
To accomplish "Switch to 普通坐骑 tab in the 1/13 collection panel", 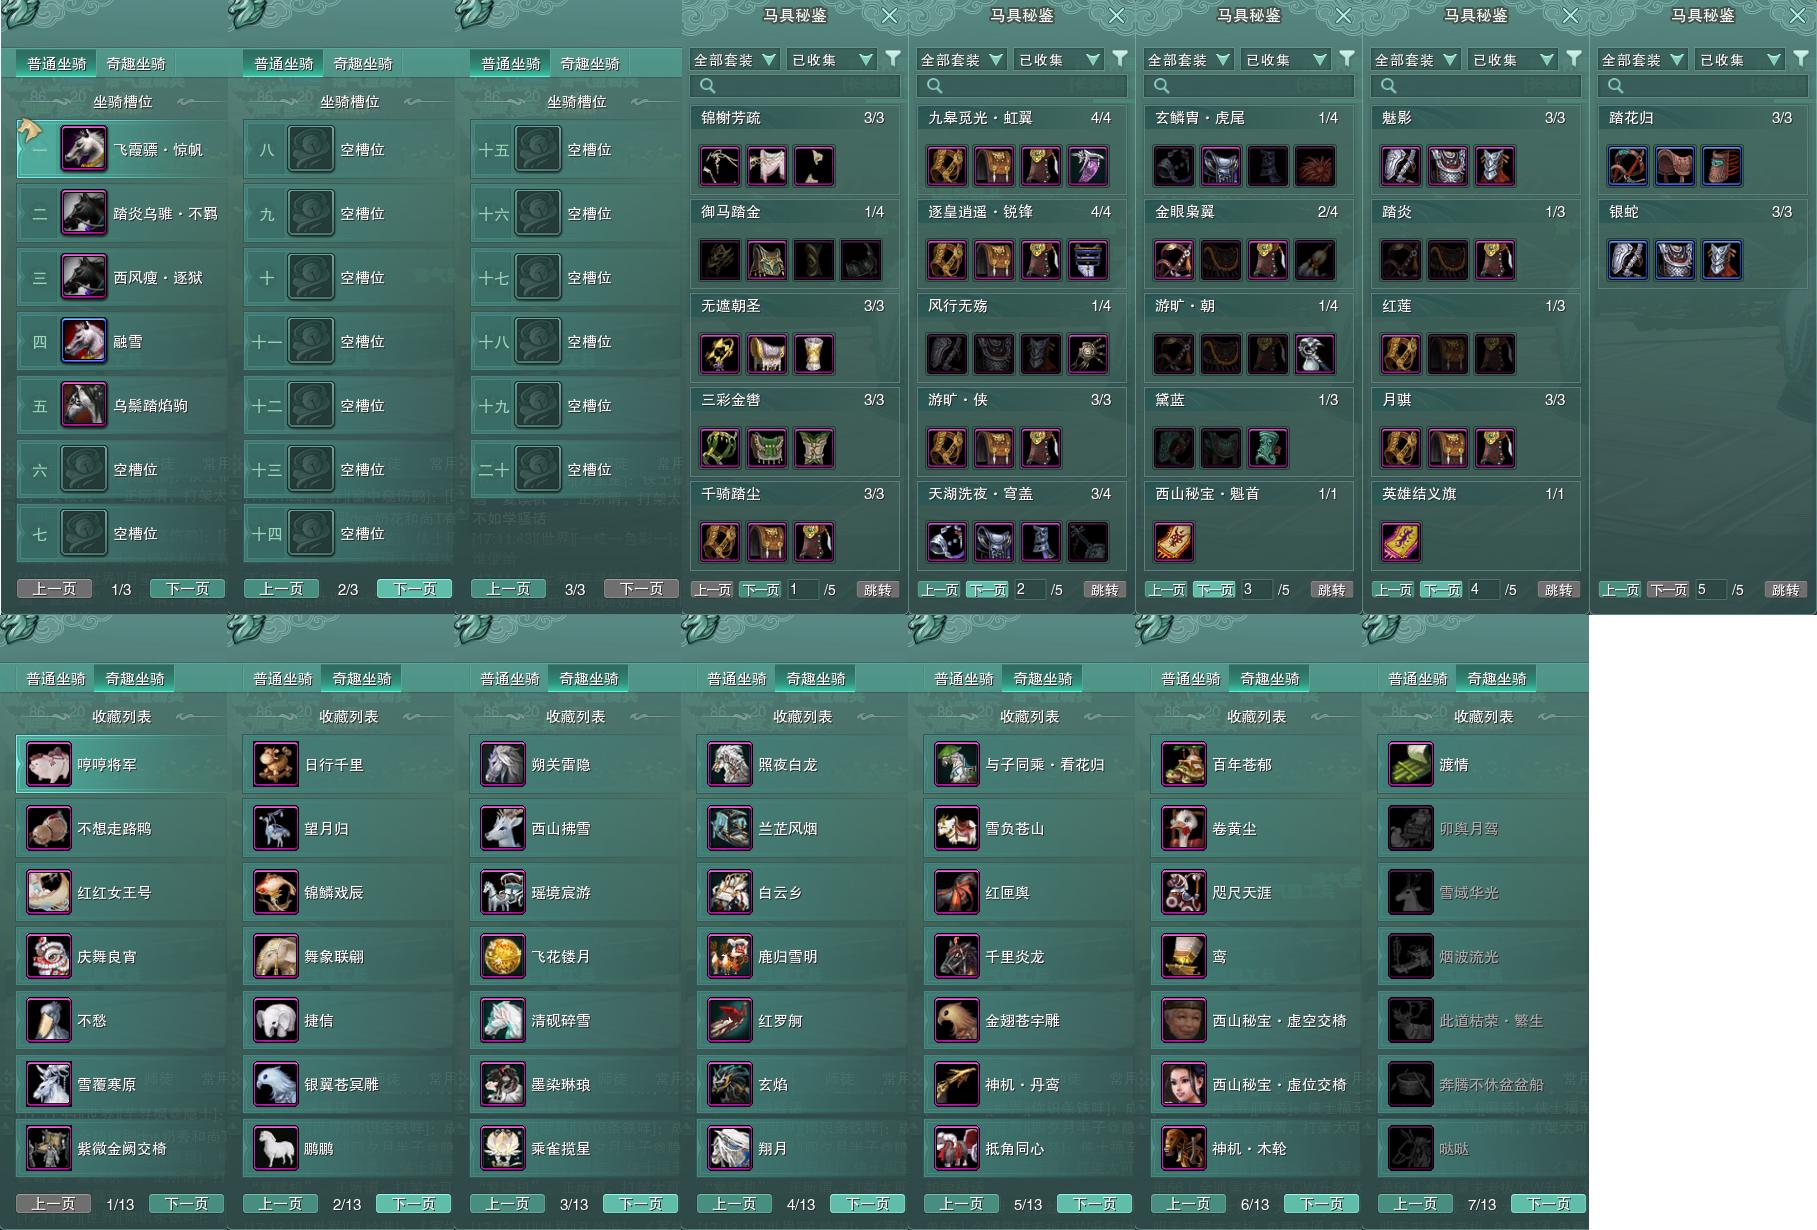I will (56, 678).
